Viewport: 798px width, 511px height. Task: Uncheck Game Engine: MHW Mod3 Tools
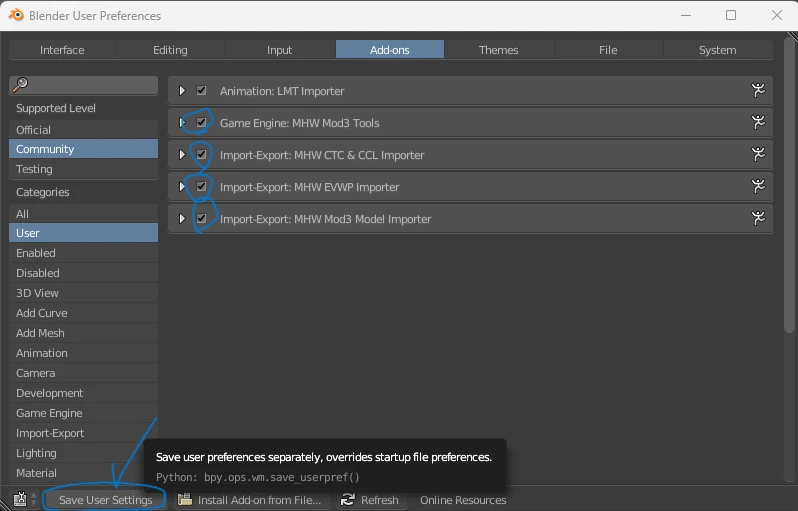pos(202,123)
